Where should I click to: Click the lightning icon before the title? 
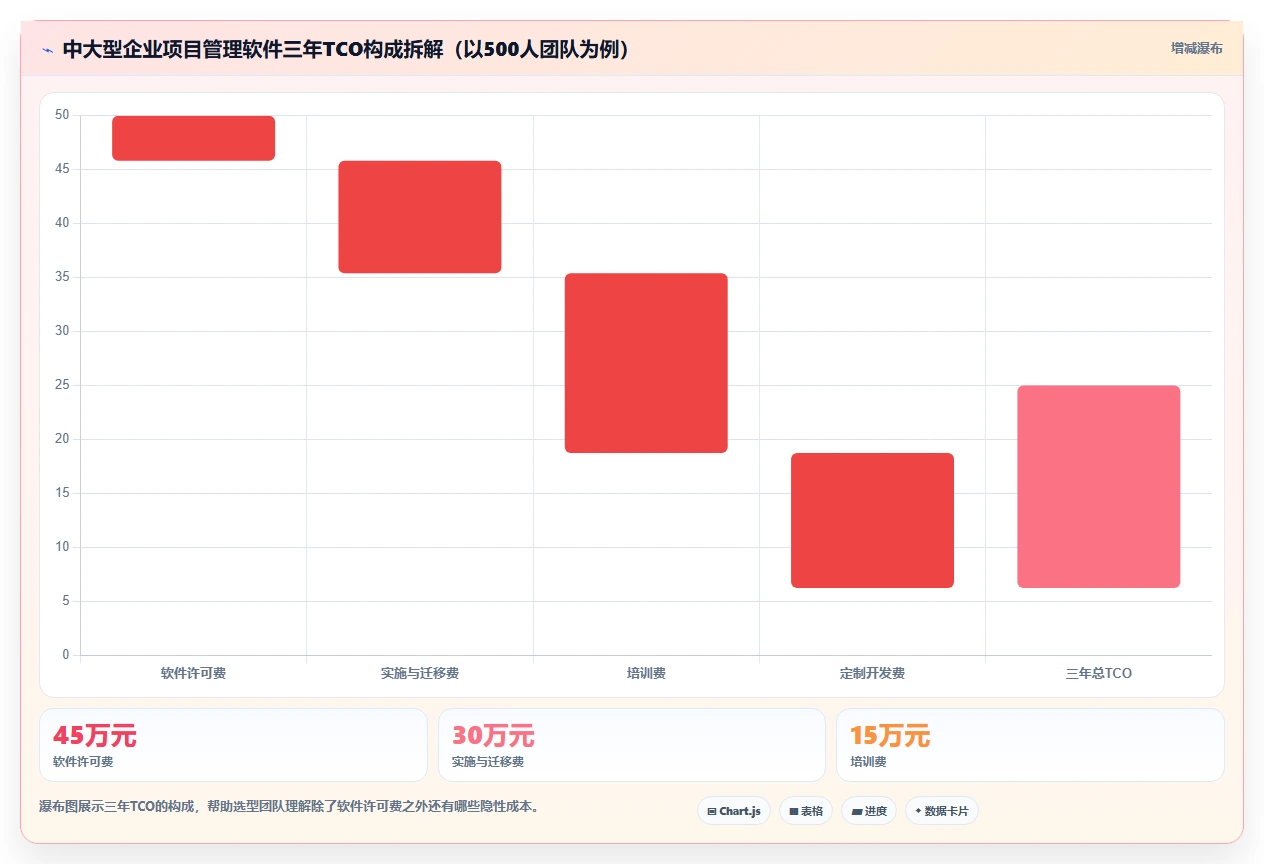[x=47, y=49]
